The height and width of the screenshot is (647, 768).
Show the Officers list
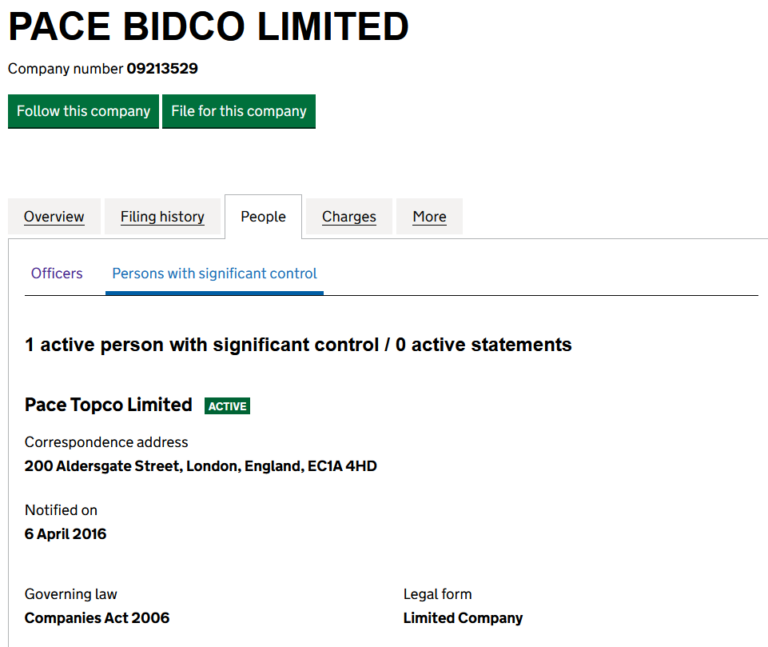[57, 273]
